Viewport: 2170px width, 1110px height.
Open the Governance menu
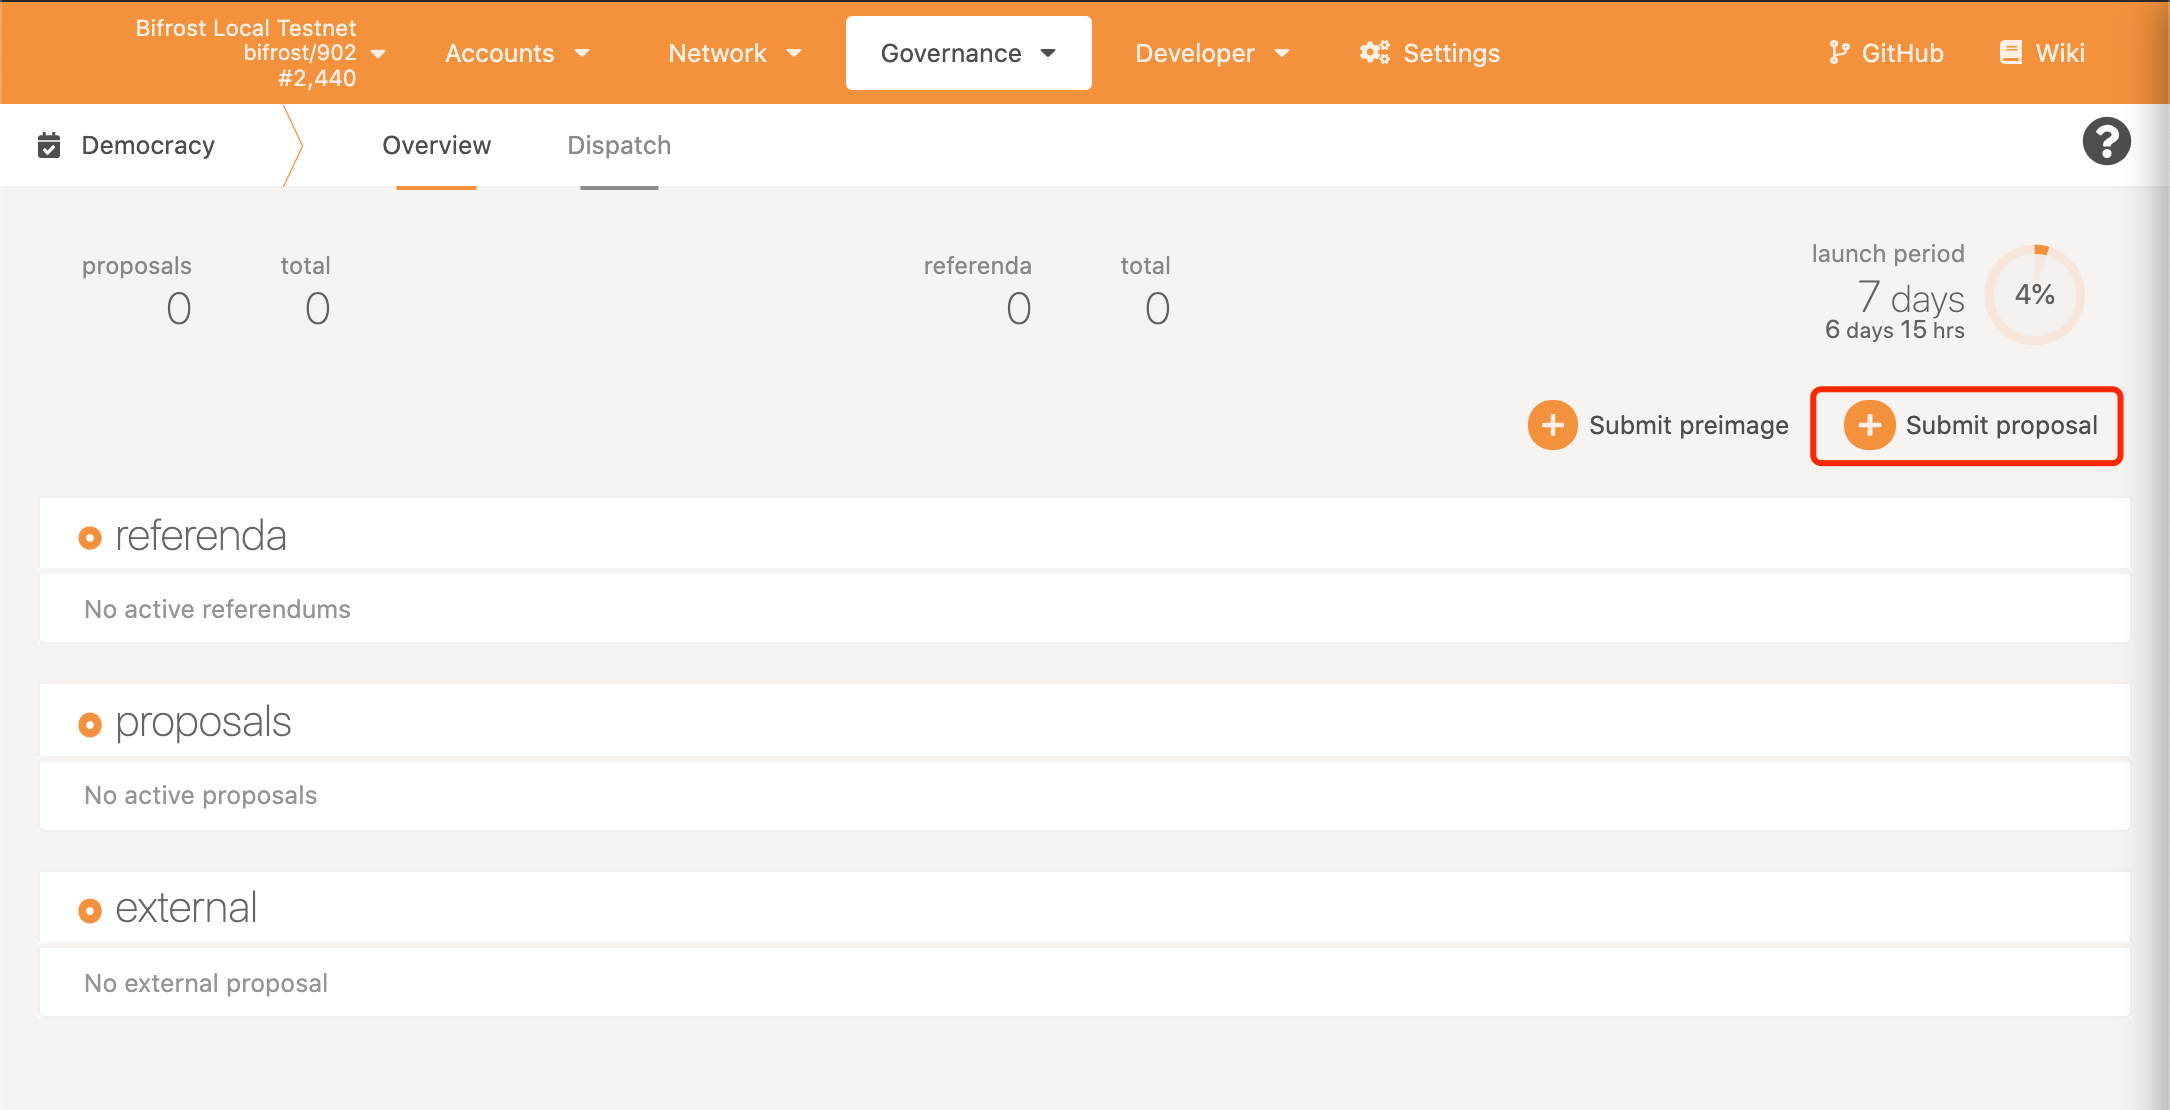point(967,53)
